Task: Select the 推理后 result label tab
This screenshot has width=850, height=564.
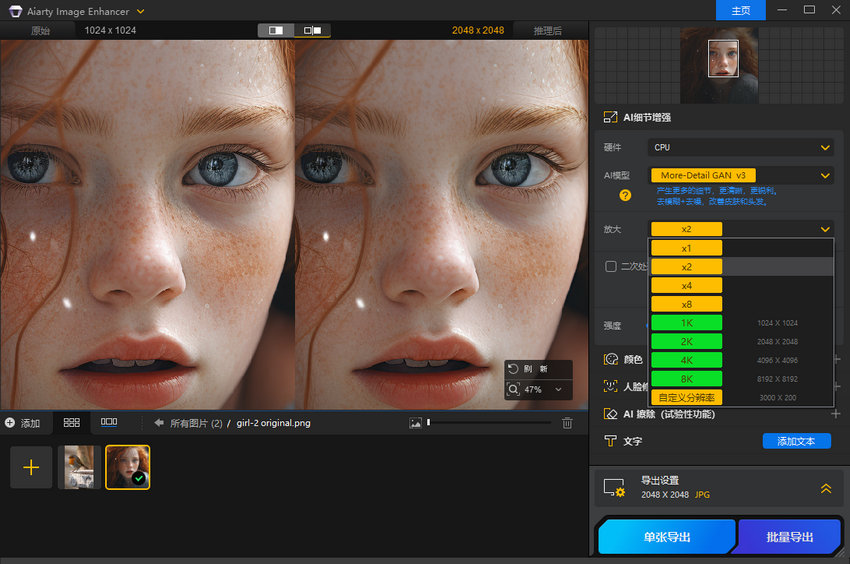Action: click(548, 31)
